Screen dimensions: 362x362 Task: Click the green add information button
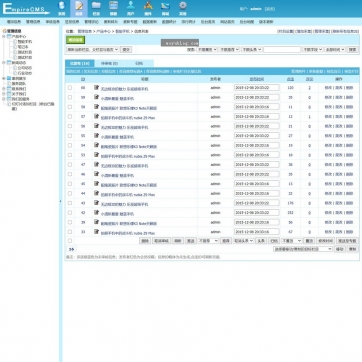click(75, 40)
